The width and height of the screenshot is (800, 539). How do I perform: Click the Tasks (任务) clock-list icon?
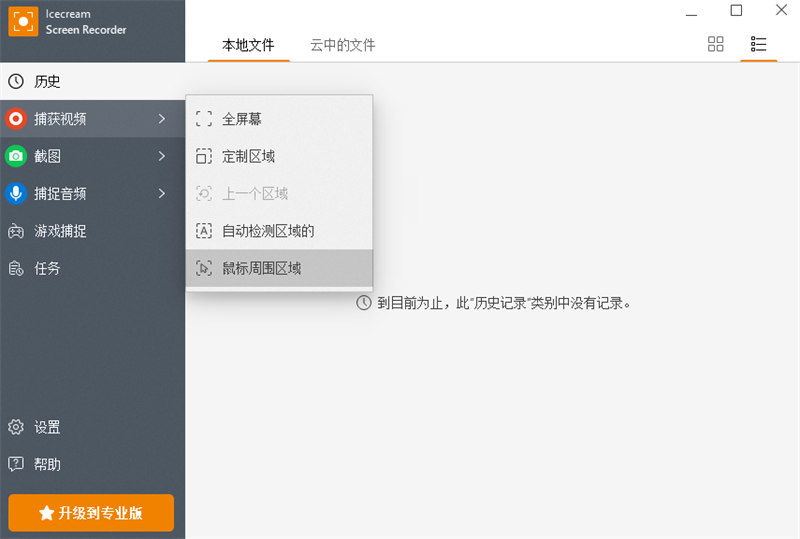tap(16, 268)
